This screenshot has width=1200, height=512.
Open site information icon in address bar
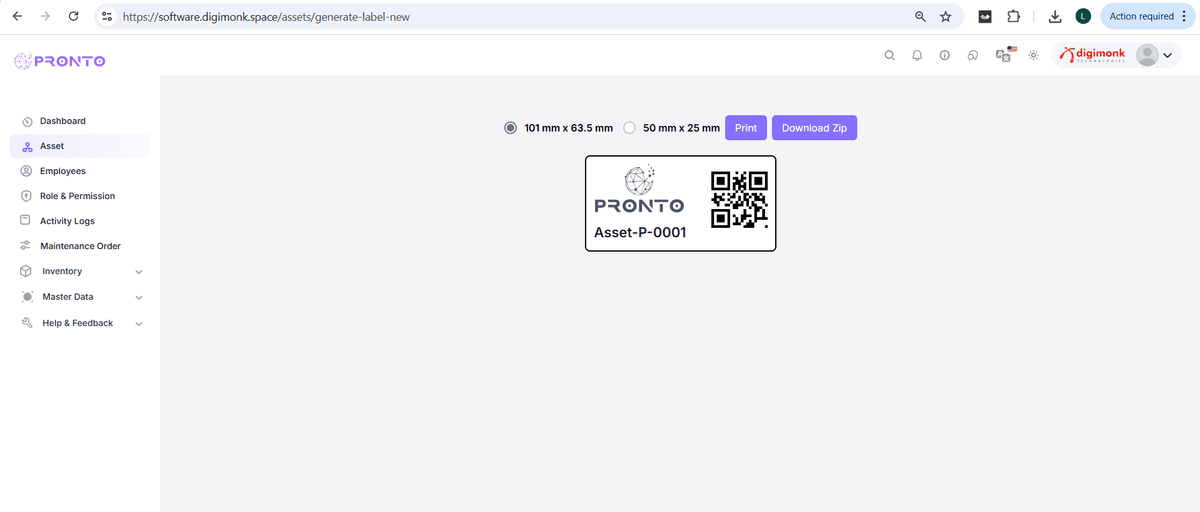pos(108,17)
